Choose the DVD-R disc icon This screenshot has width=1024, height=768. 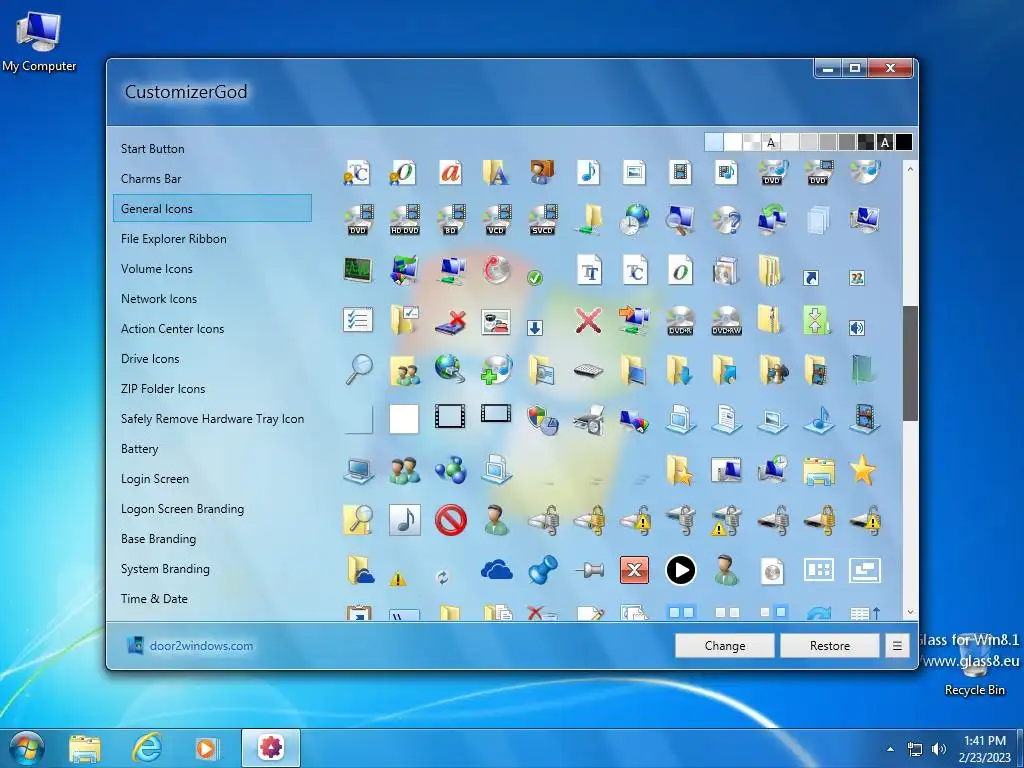point(680,320)
